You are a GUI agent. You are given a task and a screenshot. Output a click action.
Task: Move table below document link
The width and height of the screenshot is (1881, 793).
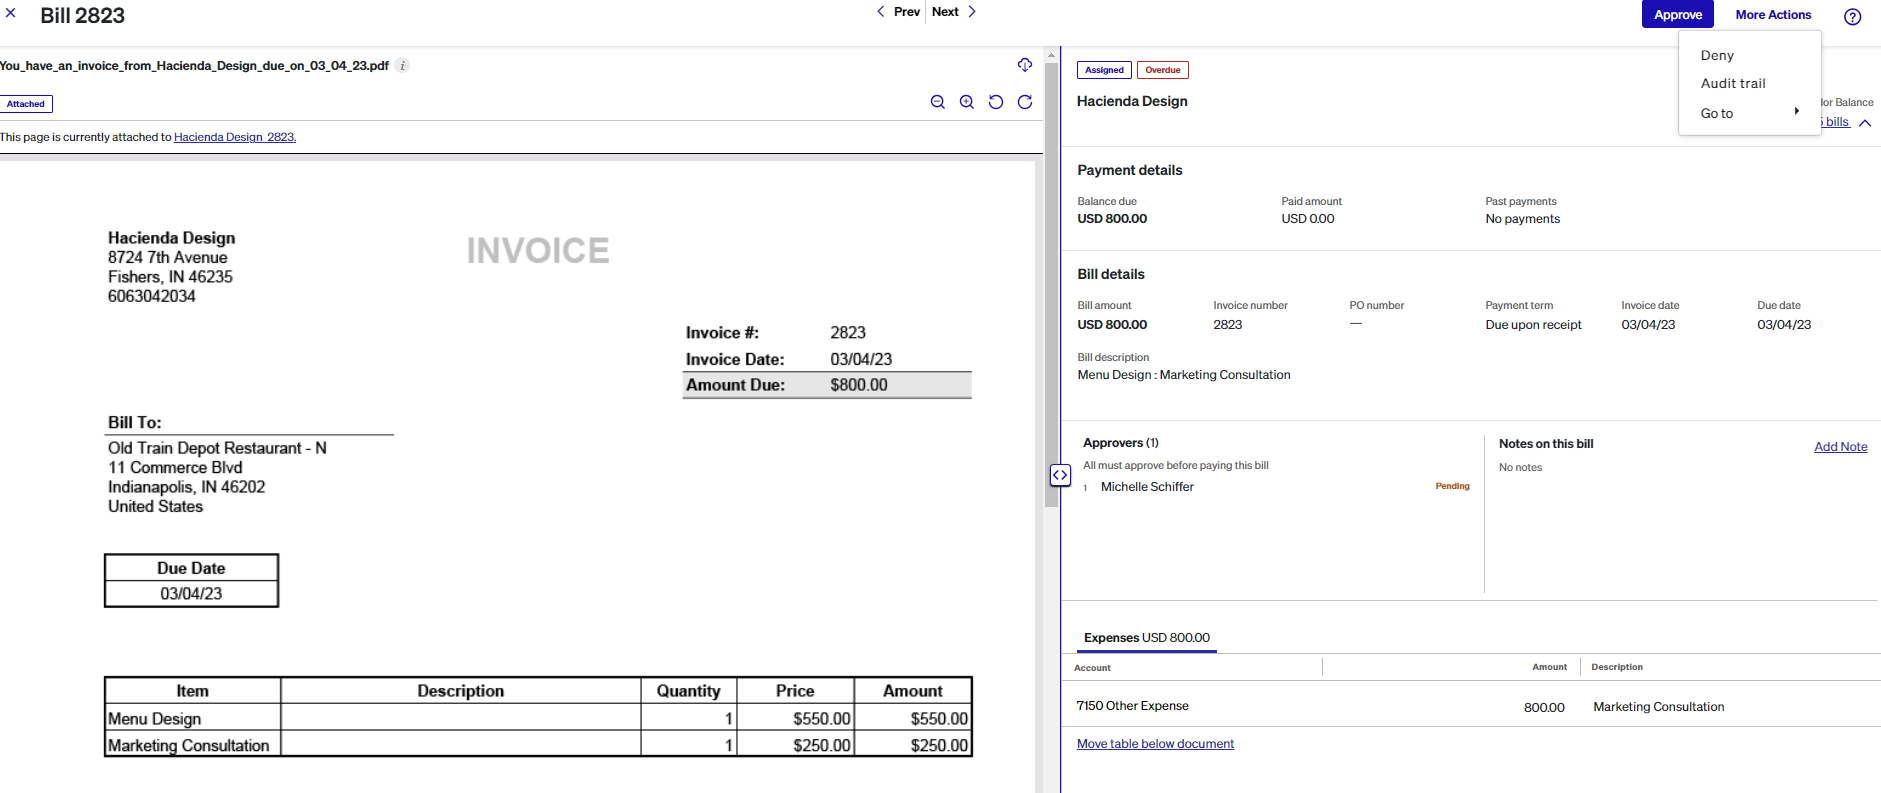[x=1155, y=744]
